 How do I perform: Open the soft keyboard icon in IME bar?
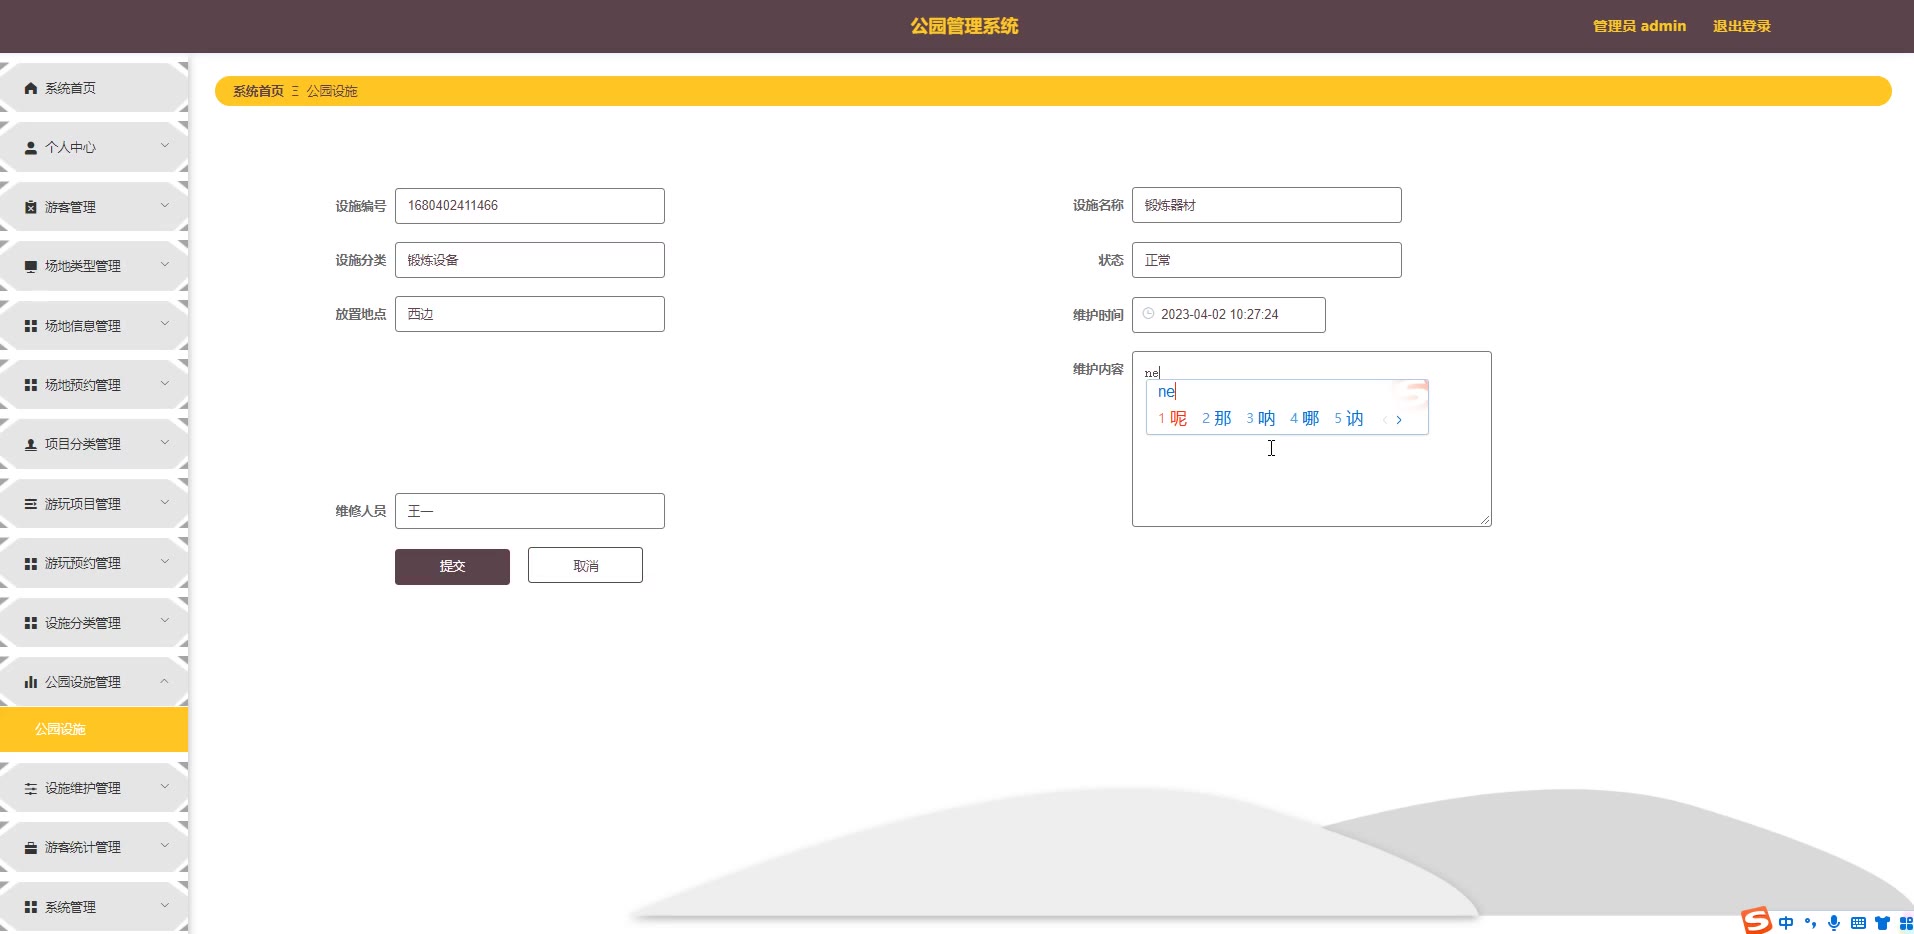click(x=1858, y=923)
